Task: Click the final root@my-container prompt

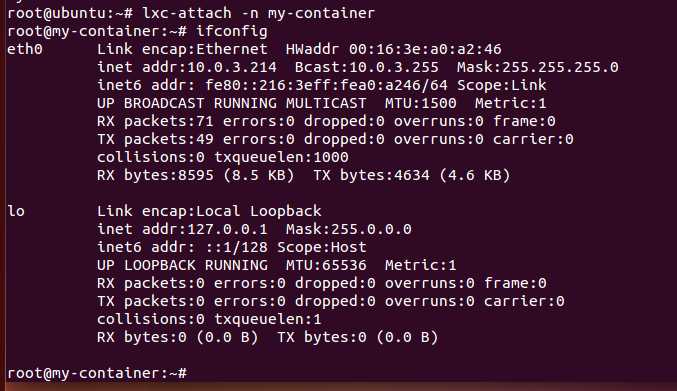Action: 97,373
